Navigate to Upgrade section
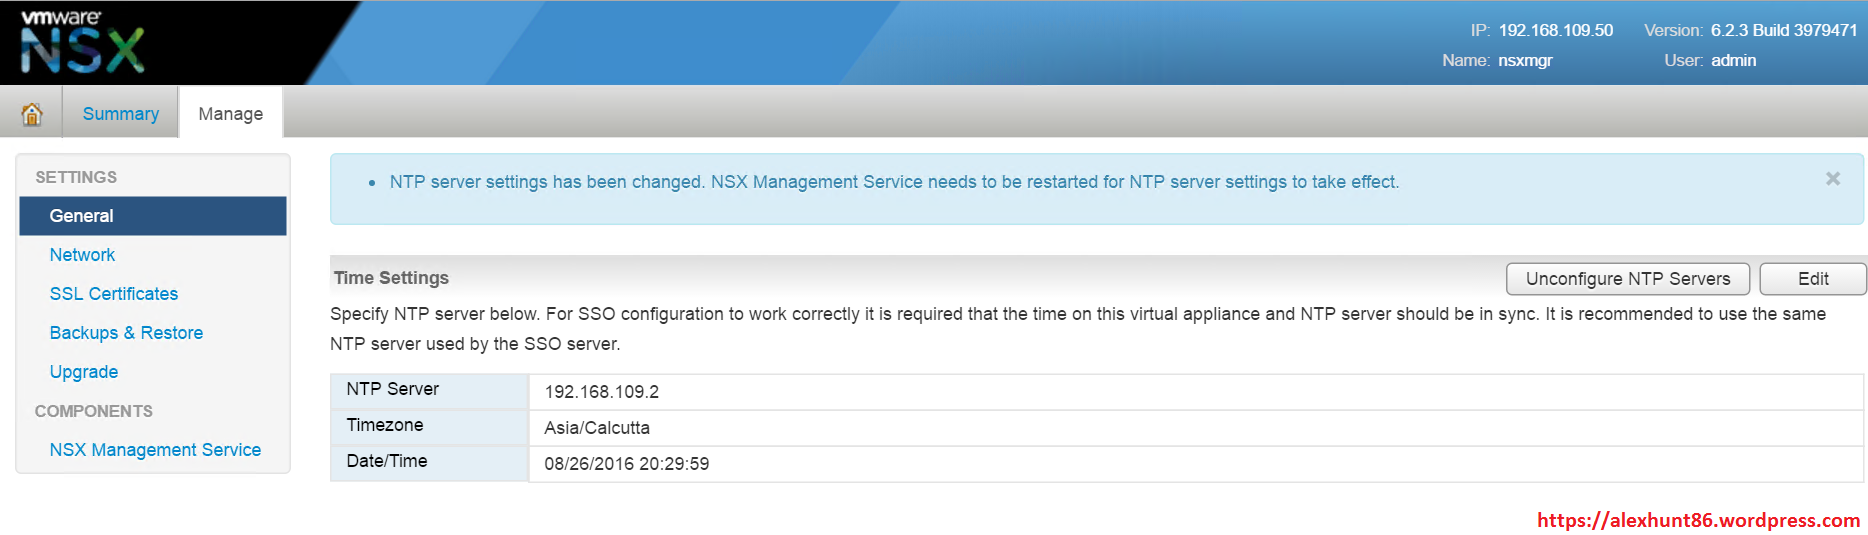1868x535 pixels. click(x=84, y=372)
